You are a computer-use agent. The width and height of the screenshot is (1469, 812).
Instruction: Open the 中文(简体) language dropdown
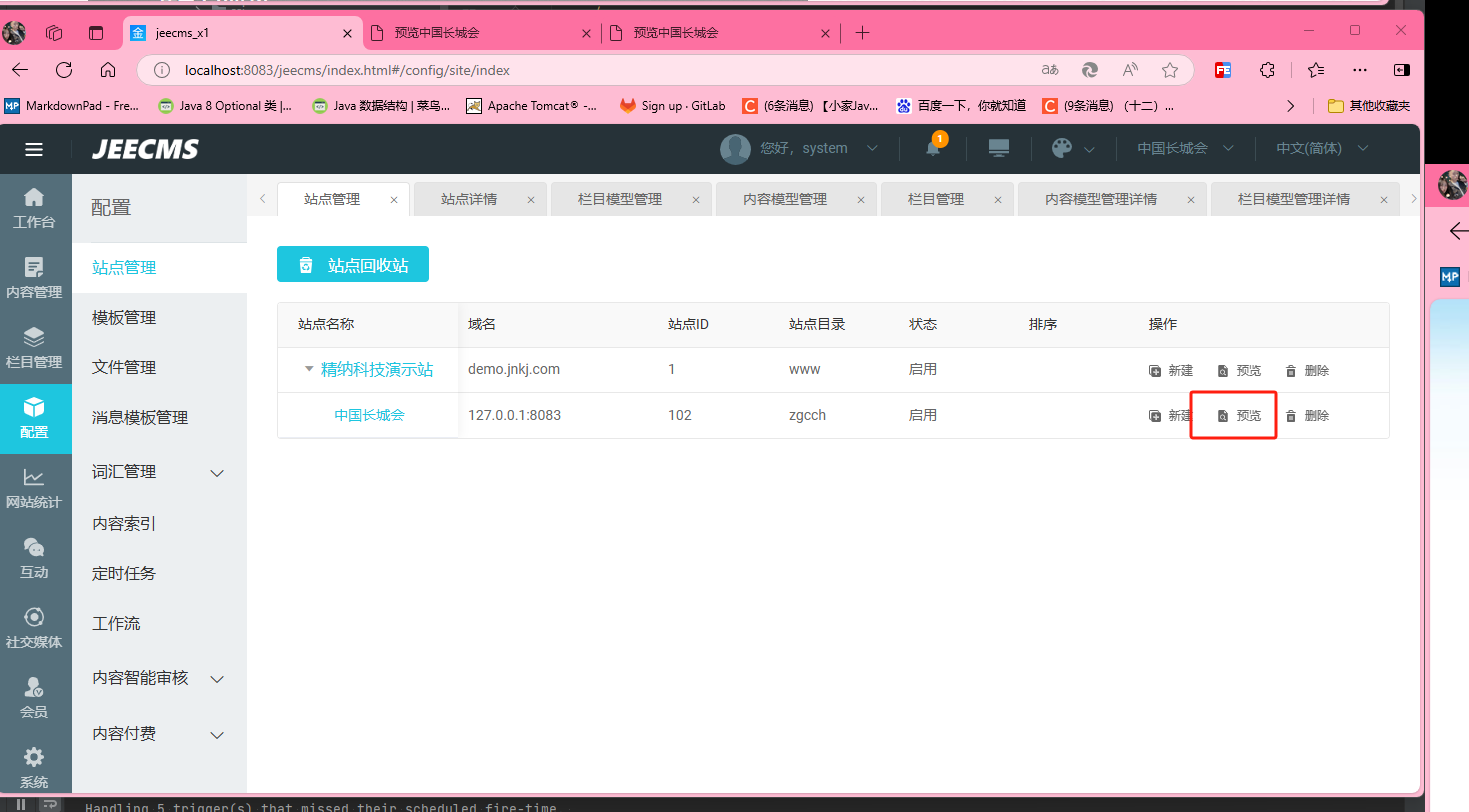1322,148
